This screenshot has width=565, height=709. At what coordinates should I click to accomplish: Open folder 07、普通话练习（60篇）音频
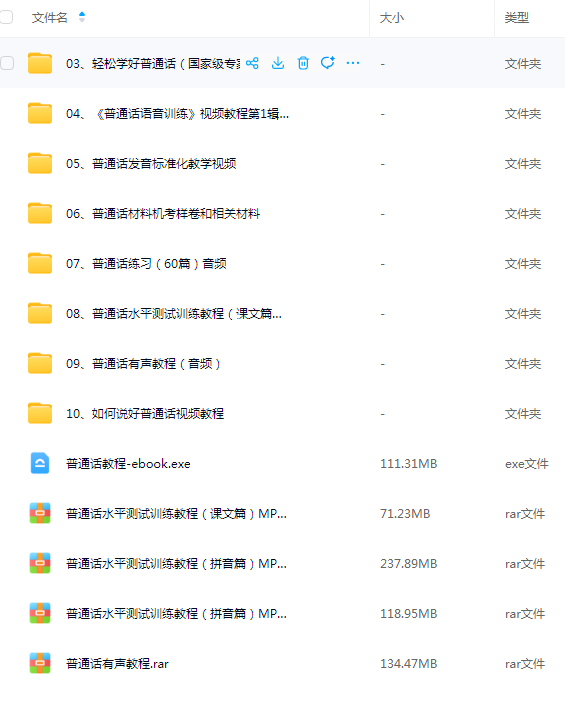point(146,264)
